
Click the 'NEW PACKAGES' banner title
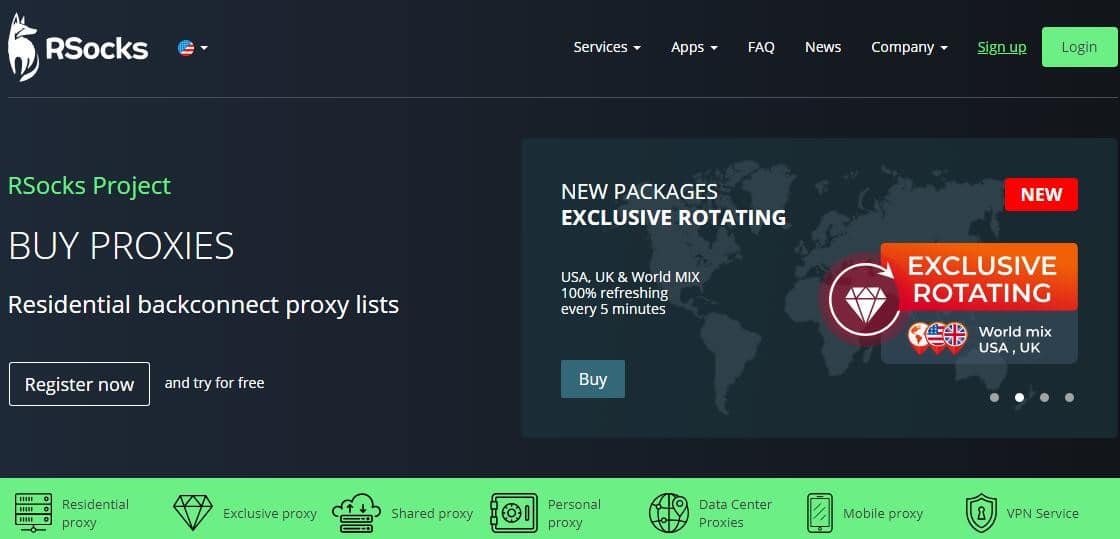pyautogui.click(x=639, y=191)
